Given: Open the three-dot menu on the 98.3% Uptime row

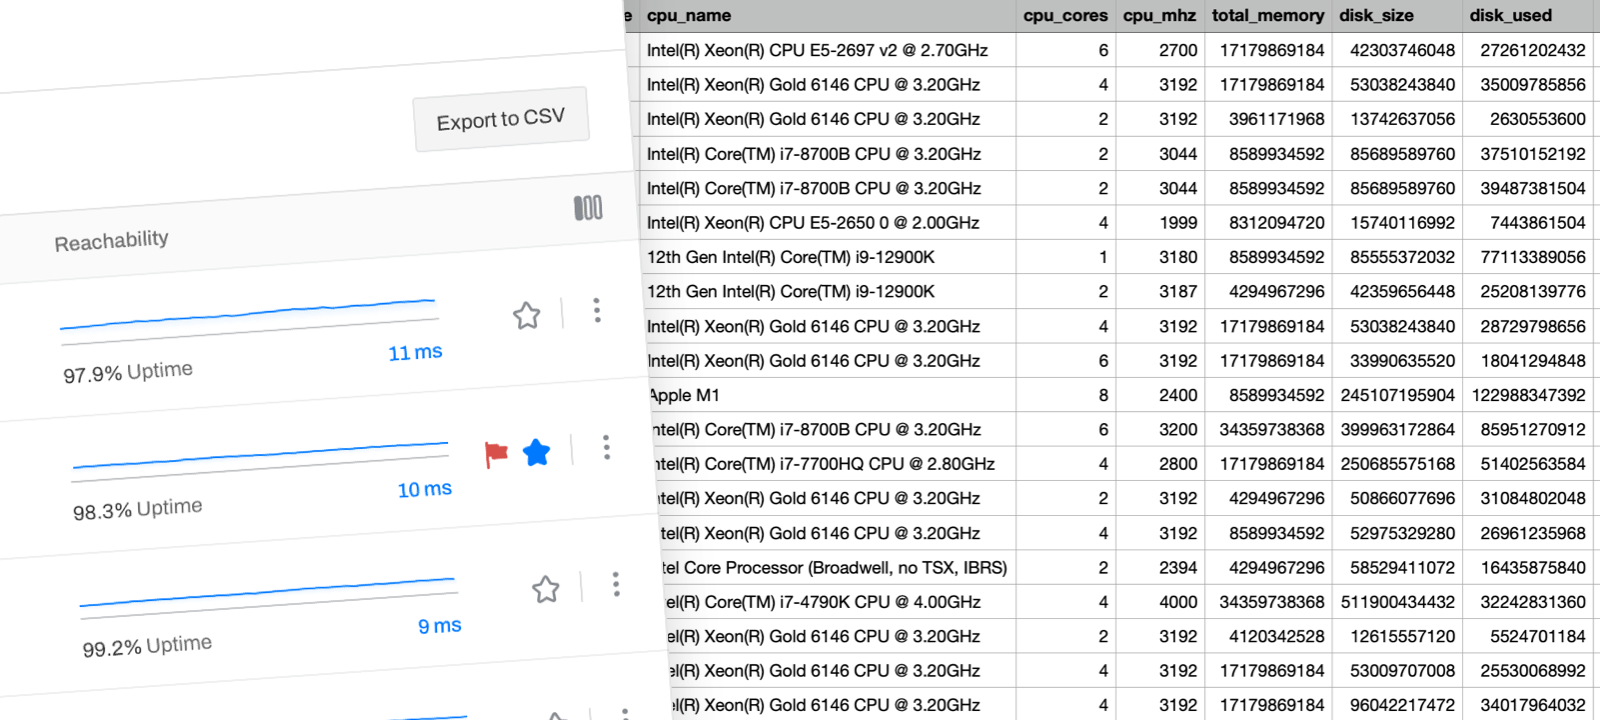Looking at the screenshot, I should pos(606,447).
